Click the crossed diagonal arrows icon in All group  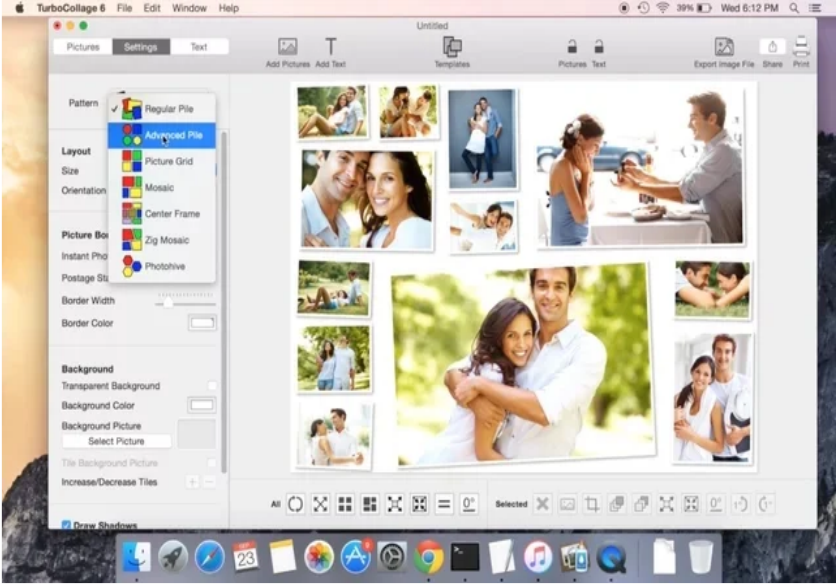point(320,504)
